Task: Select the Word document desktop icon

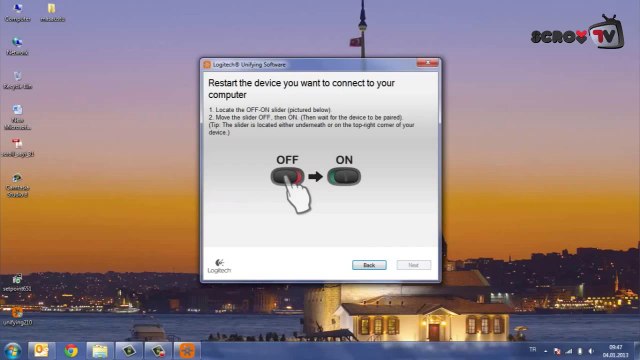Action: click(x=17, y=117)
